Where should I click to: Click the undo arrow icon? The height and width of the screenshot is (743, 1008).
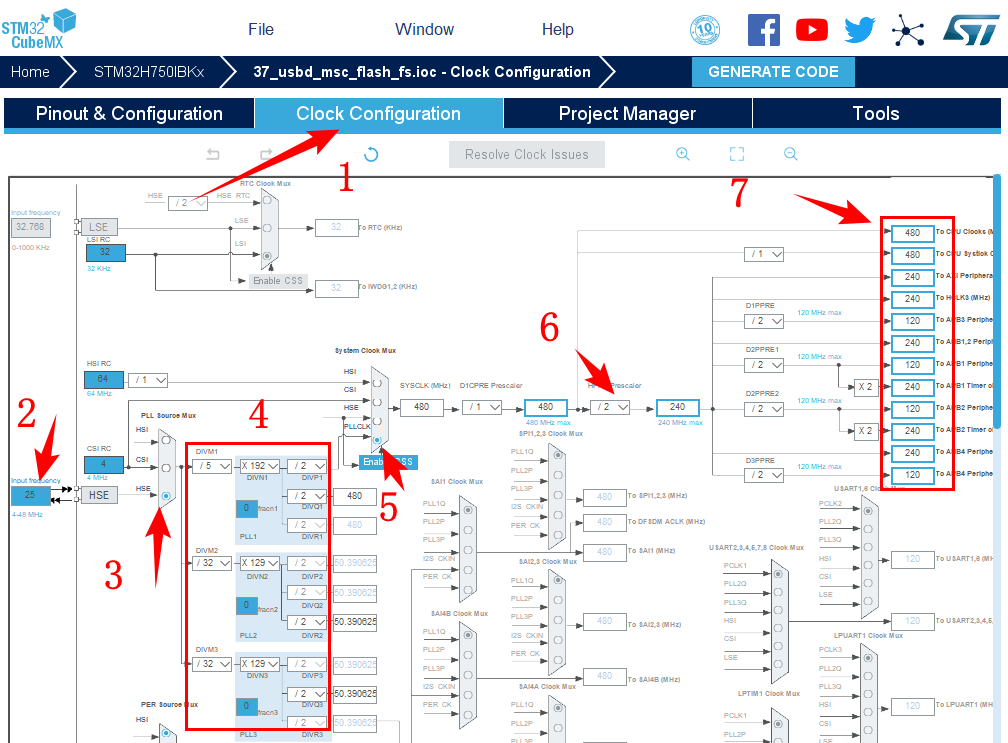click(213, 154)
